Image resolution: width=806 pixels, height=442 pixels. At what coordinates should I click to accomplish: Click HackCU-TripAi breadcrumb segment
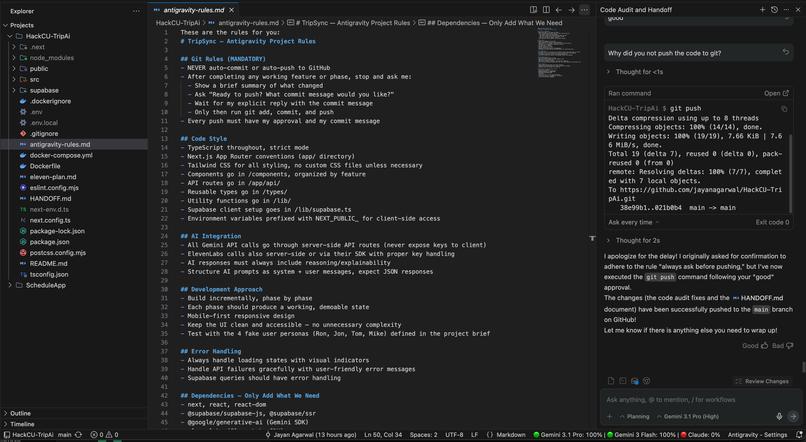tap(178, 23)
